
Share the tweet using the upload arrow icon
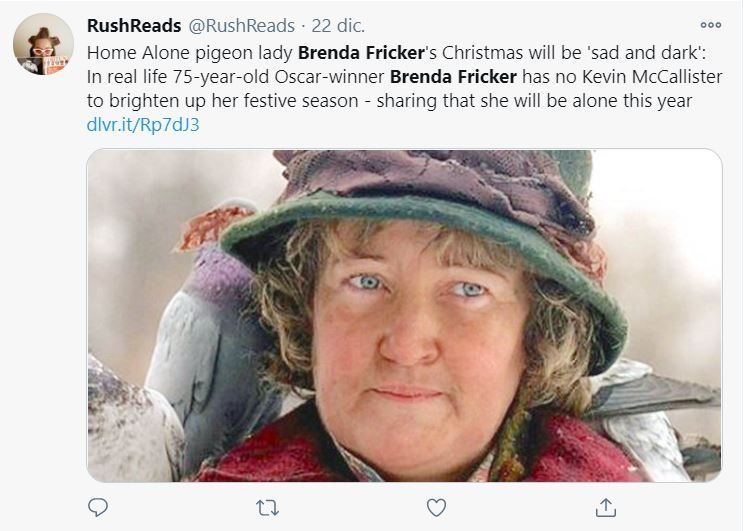[x=605, y=507]
